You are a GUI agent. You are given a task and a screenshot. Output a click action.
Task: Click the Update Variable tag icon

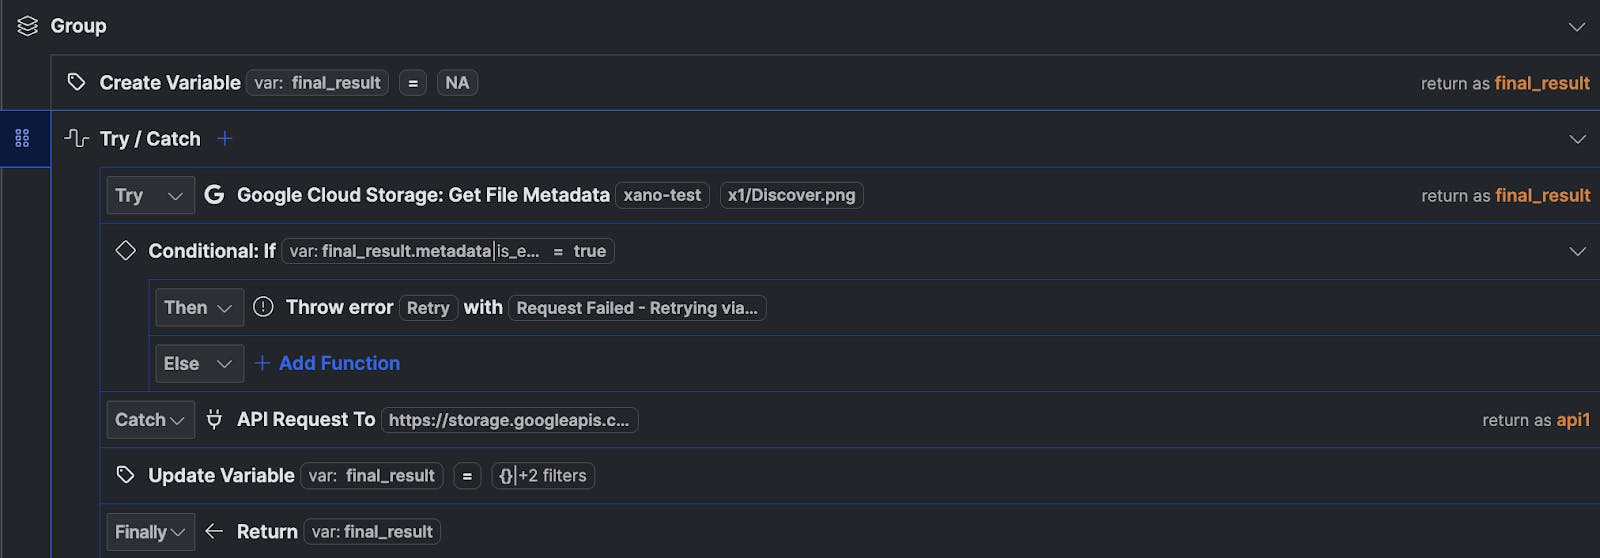[x=125, y=475]
